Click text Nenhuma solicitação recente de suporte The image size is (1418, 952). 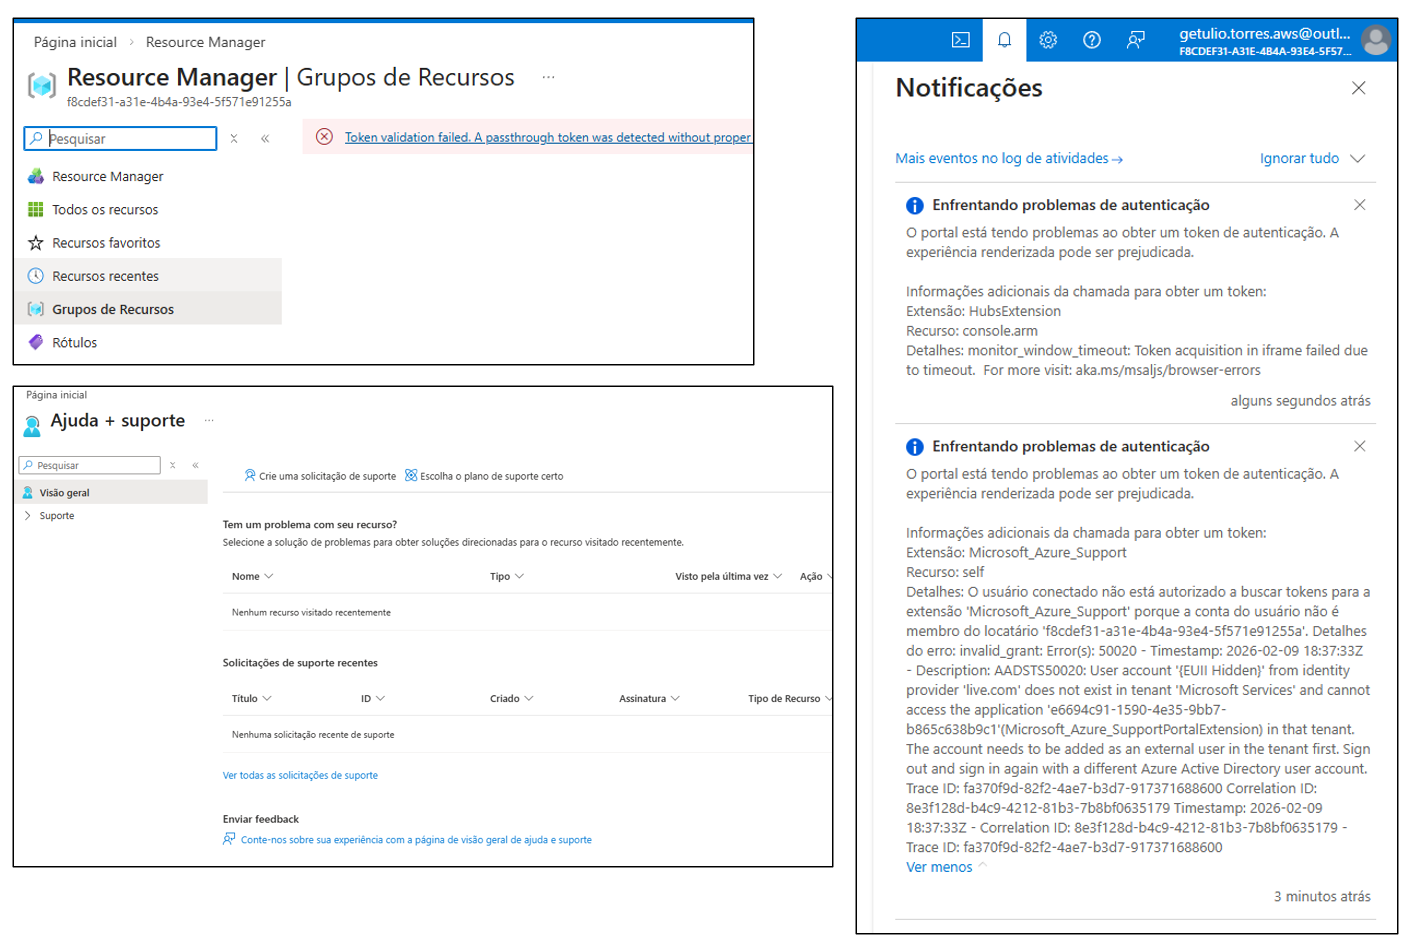(x=313, y=734)
